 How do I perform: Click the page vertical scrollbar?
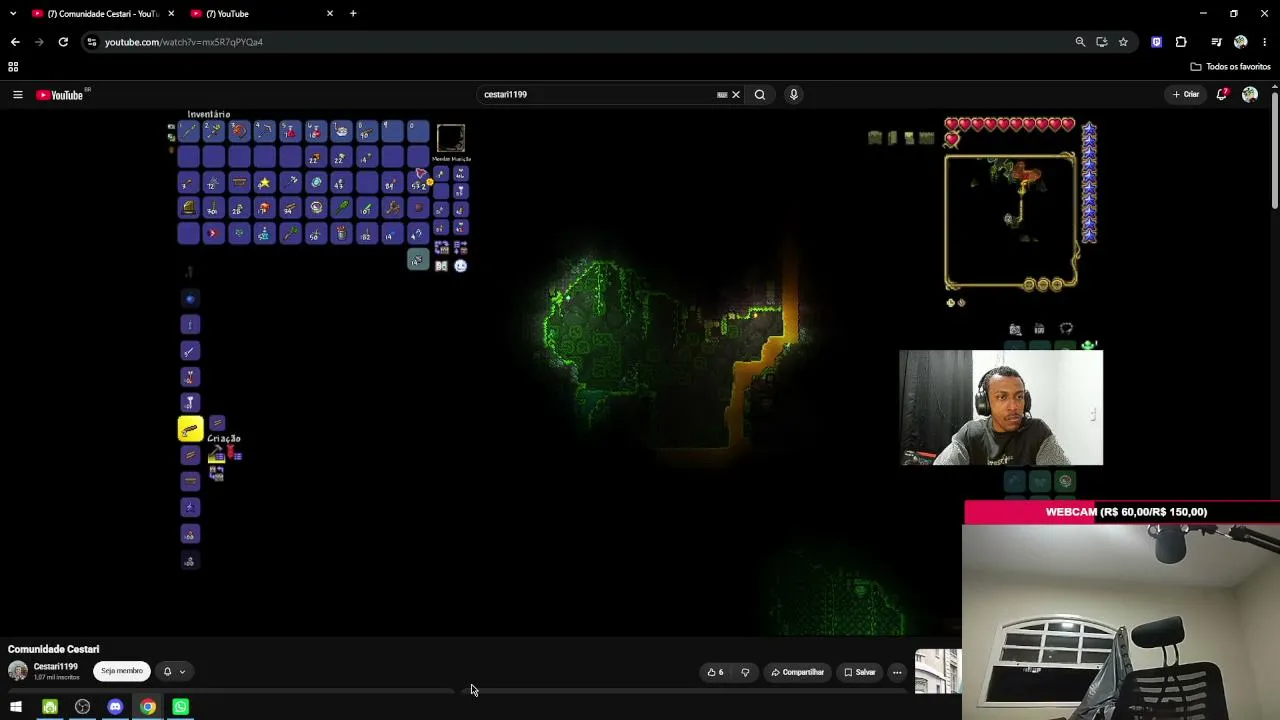coord(1275,150)
